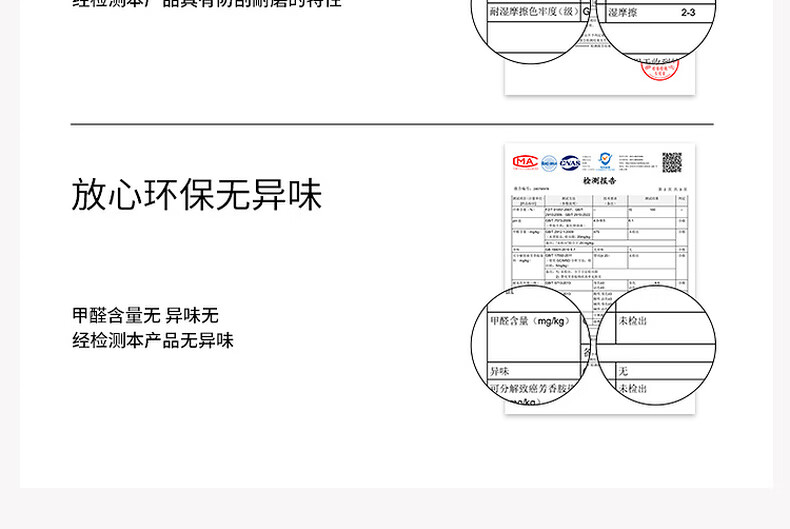The height and width of the screenshot is (529, 790).
Task: Click the red MA certification logo
Action: click(x=525, y=162)
